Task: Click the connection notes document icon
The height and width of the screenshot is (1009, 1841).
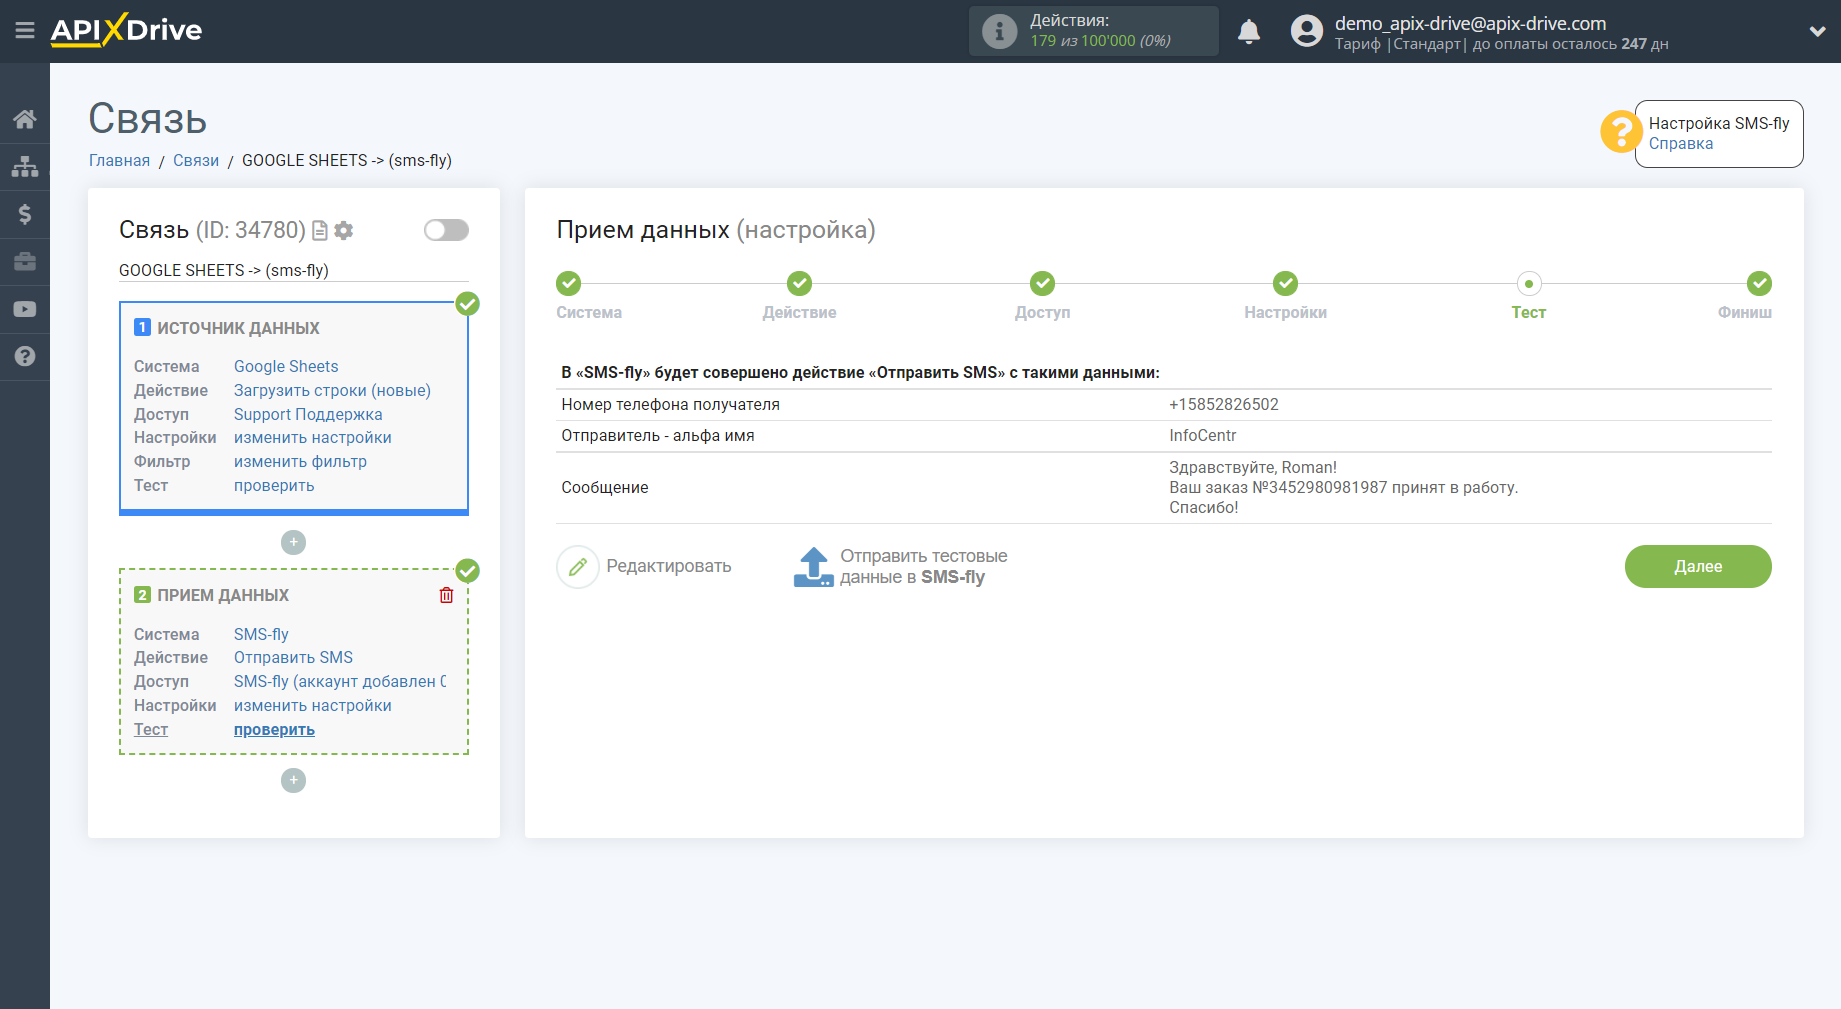Action: 320,231
